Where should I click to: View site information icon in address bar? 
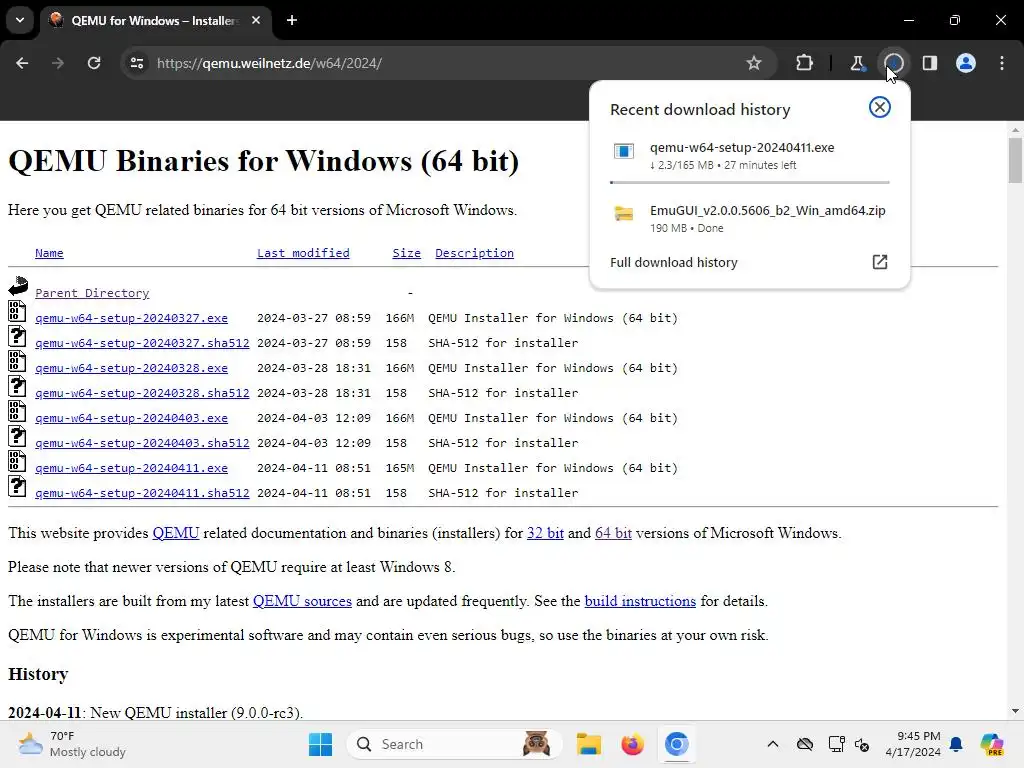[136, 63]
